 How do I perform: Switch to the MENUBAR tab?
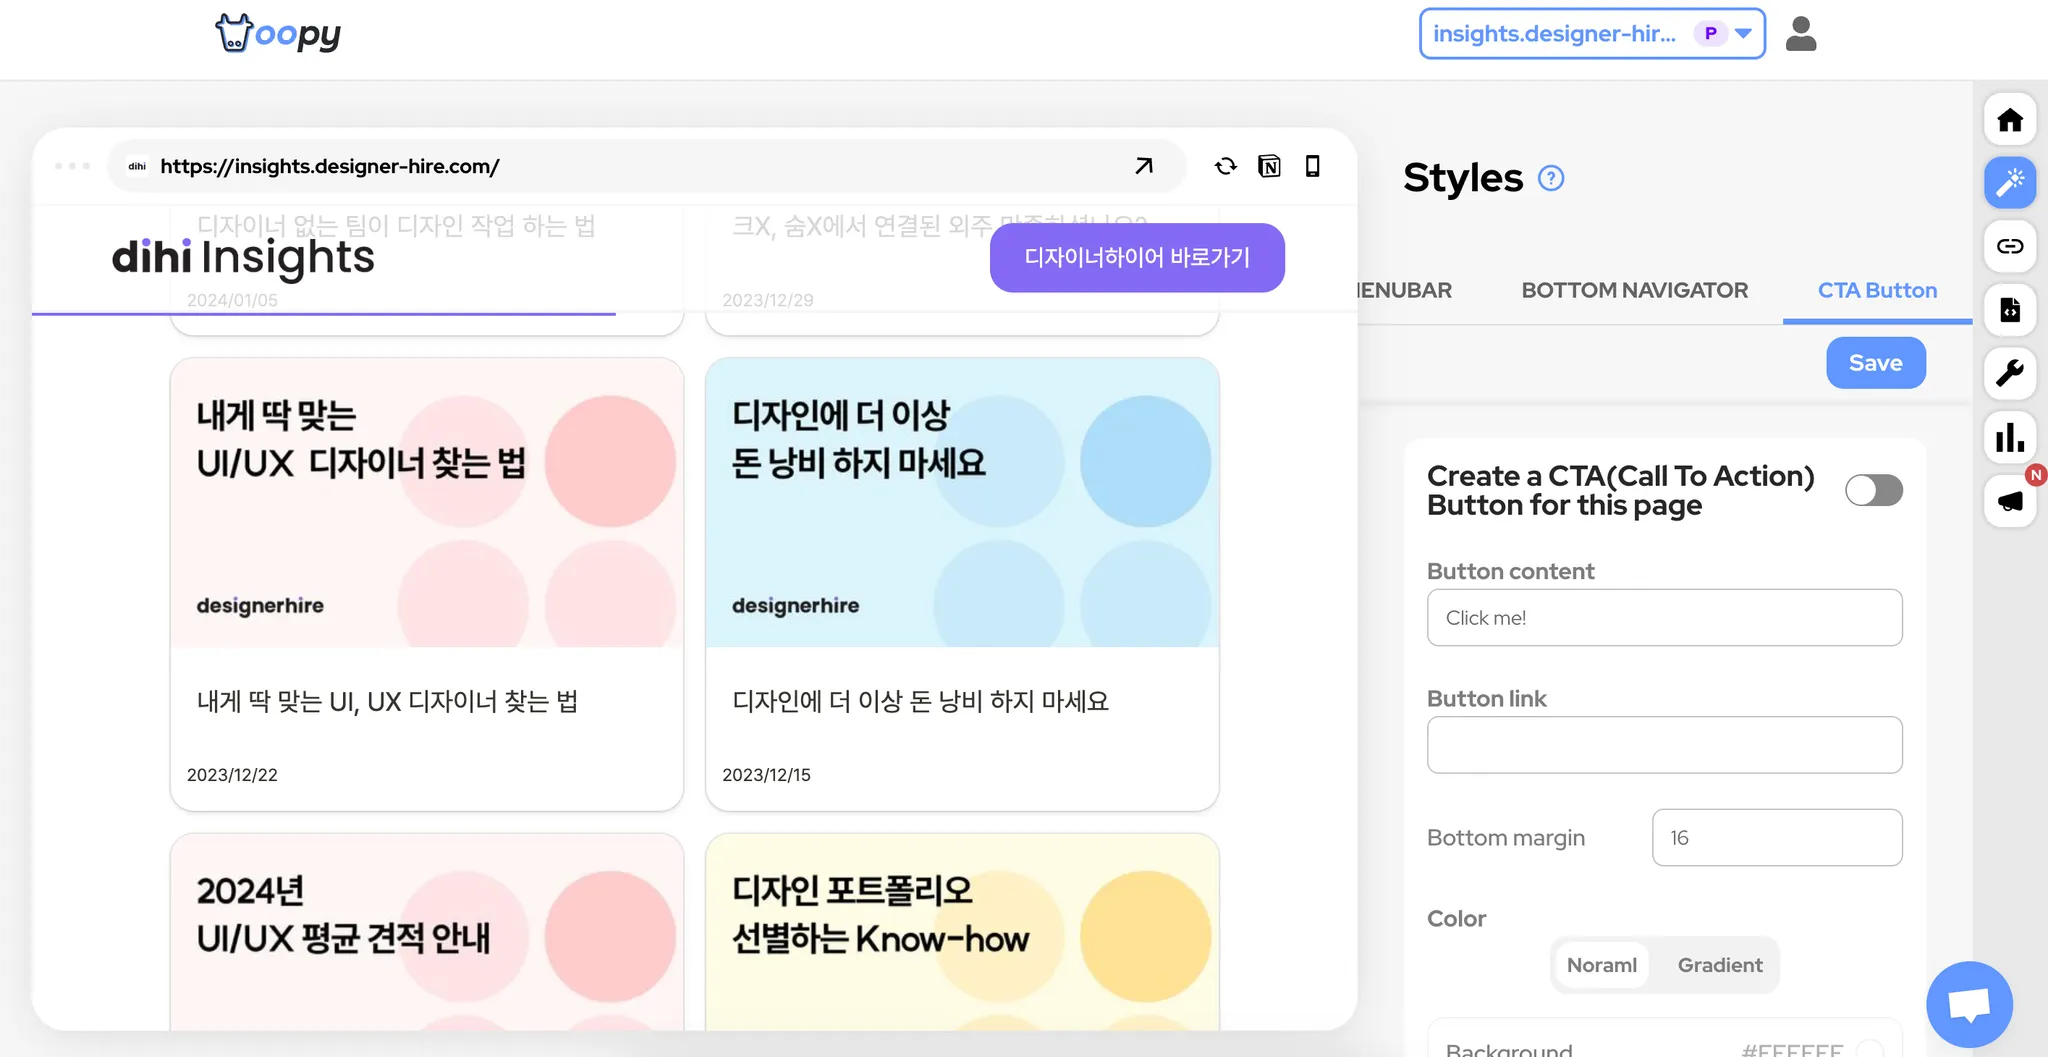pyautogui.click(x=1405, y=290)
